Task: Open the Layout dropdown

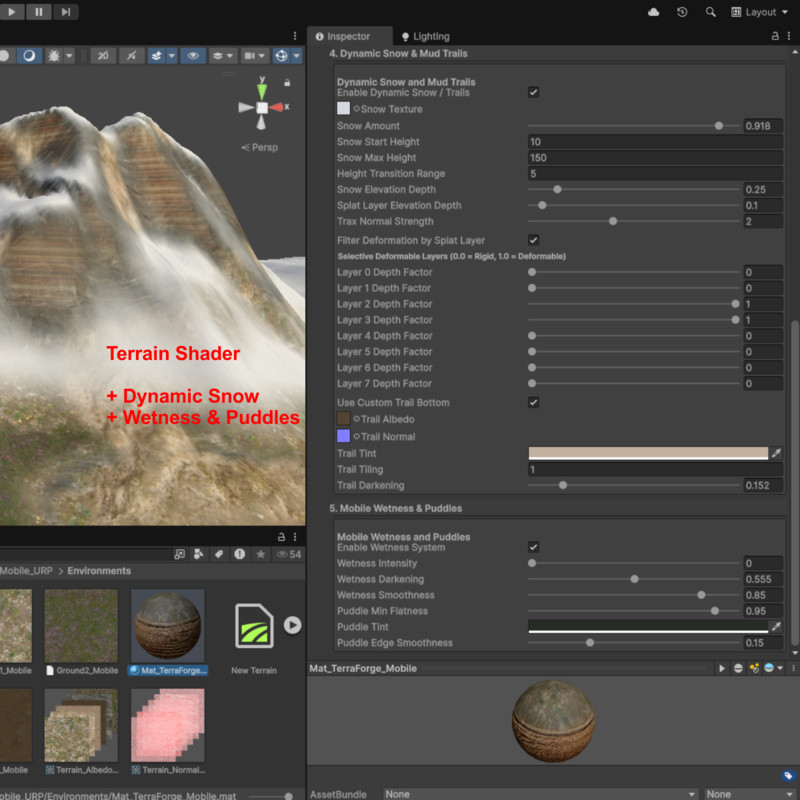Action: point(759,12)
